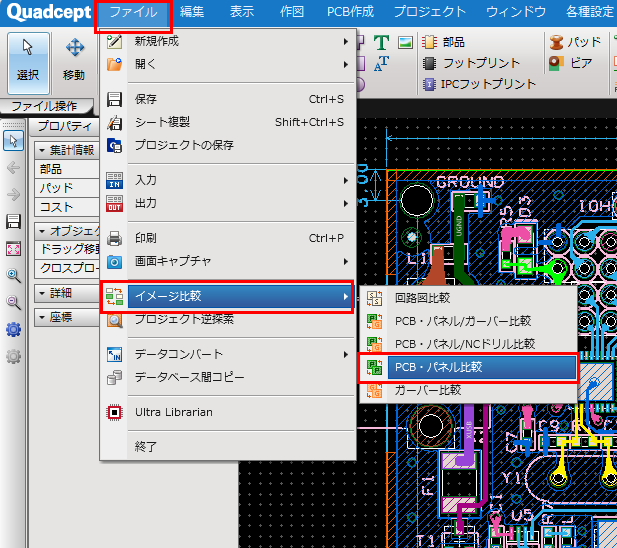
Task: Collapse the オブジェクト section
Action: pos(42,231)
